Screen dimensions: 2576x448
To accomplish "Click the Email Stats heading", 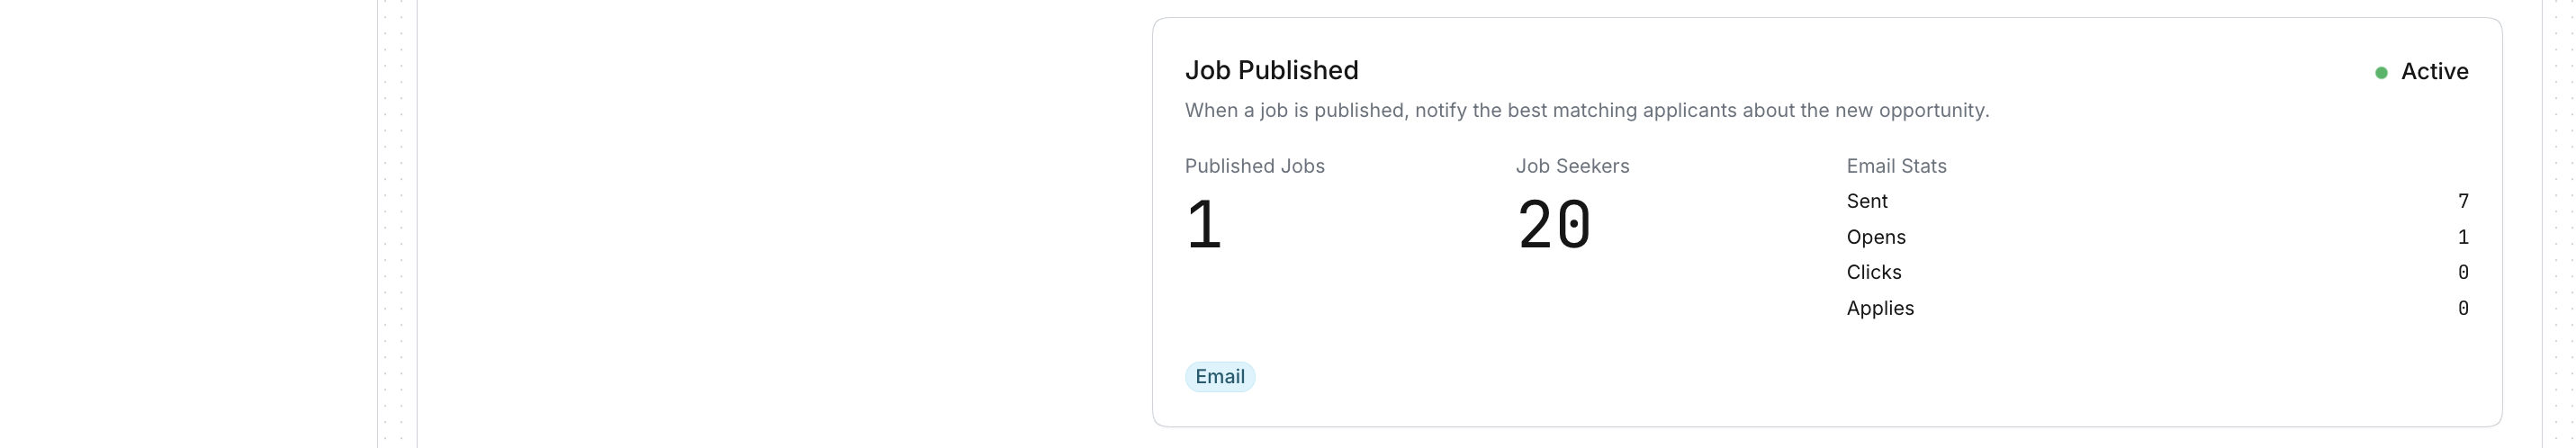I will [1896, 166].
